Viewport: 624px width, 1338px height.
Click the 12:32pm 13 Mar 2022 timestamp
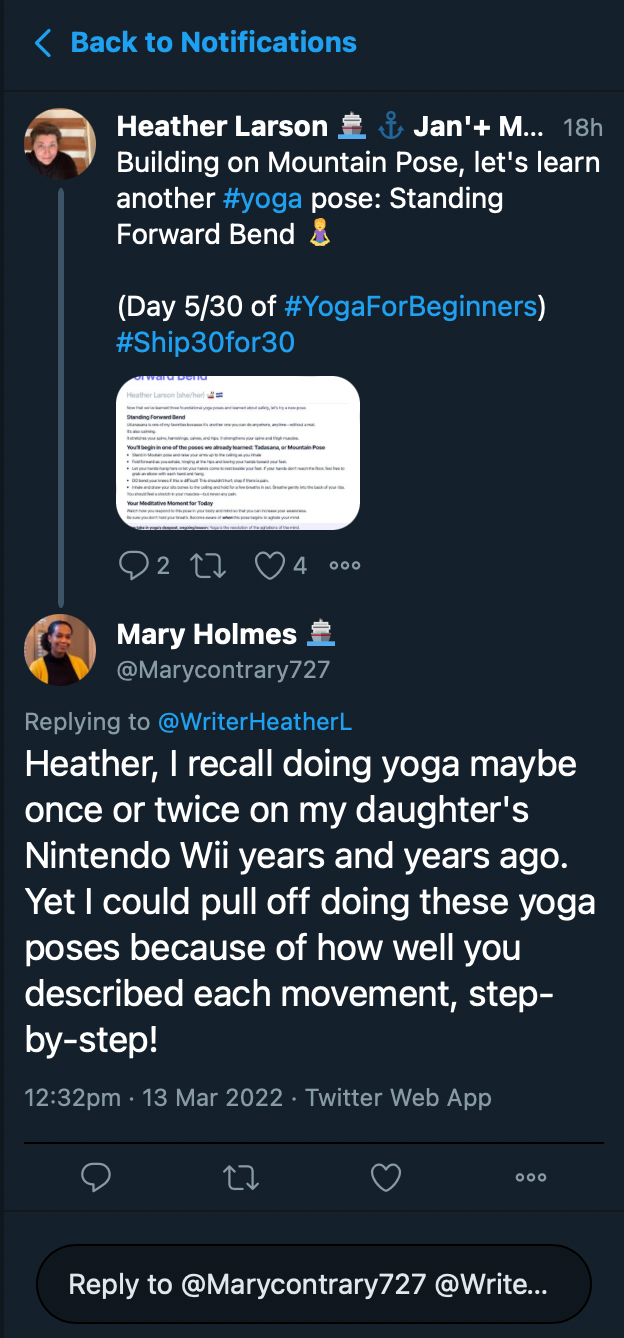point(155,1097)
